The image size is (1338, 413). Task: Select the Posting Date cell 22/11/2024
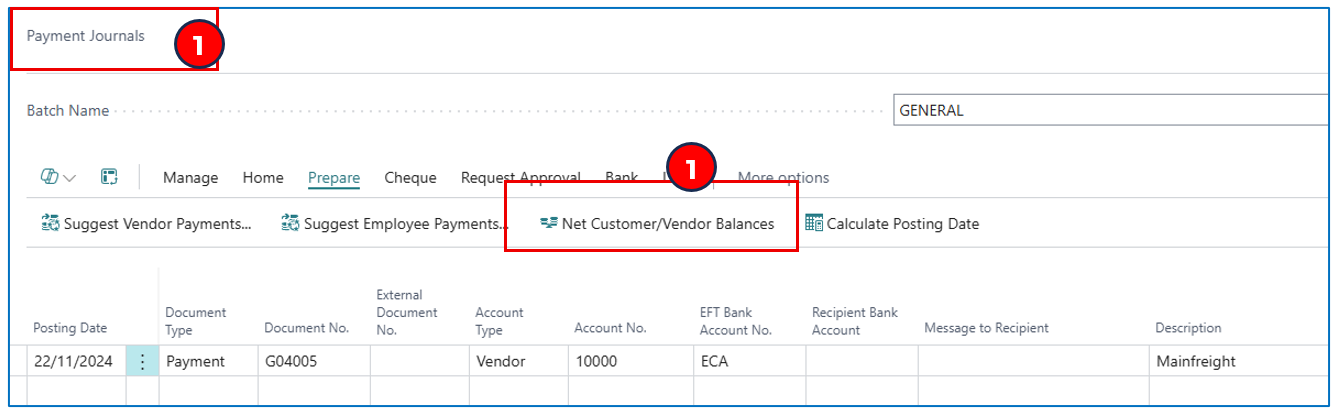click(x=73, y=361)
